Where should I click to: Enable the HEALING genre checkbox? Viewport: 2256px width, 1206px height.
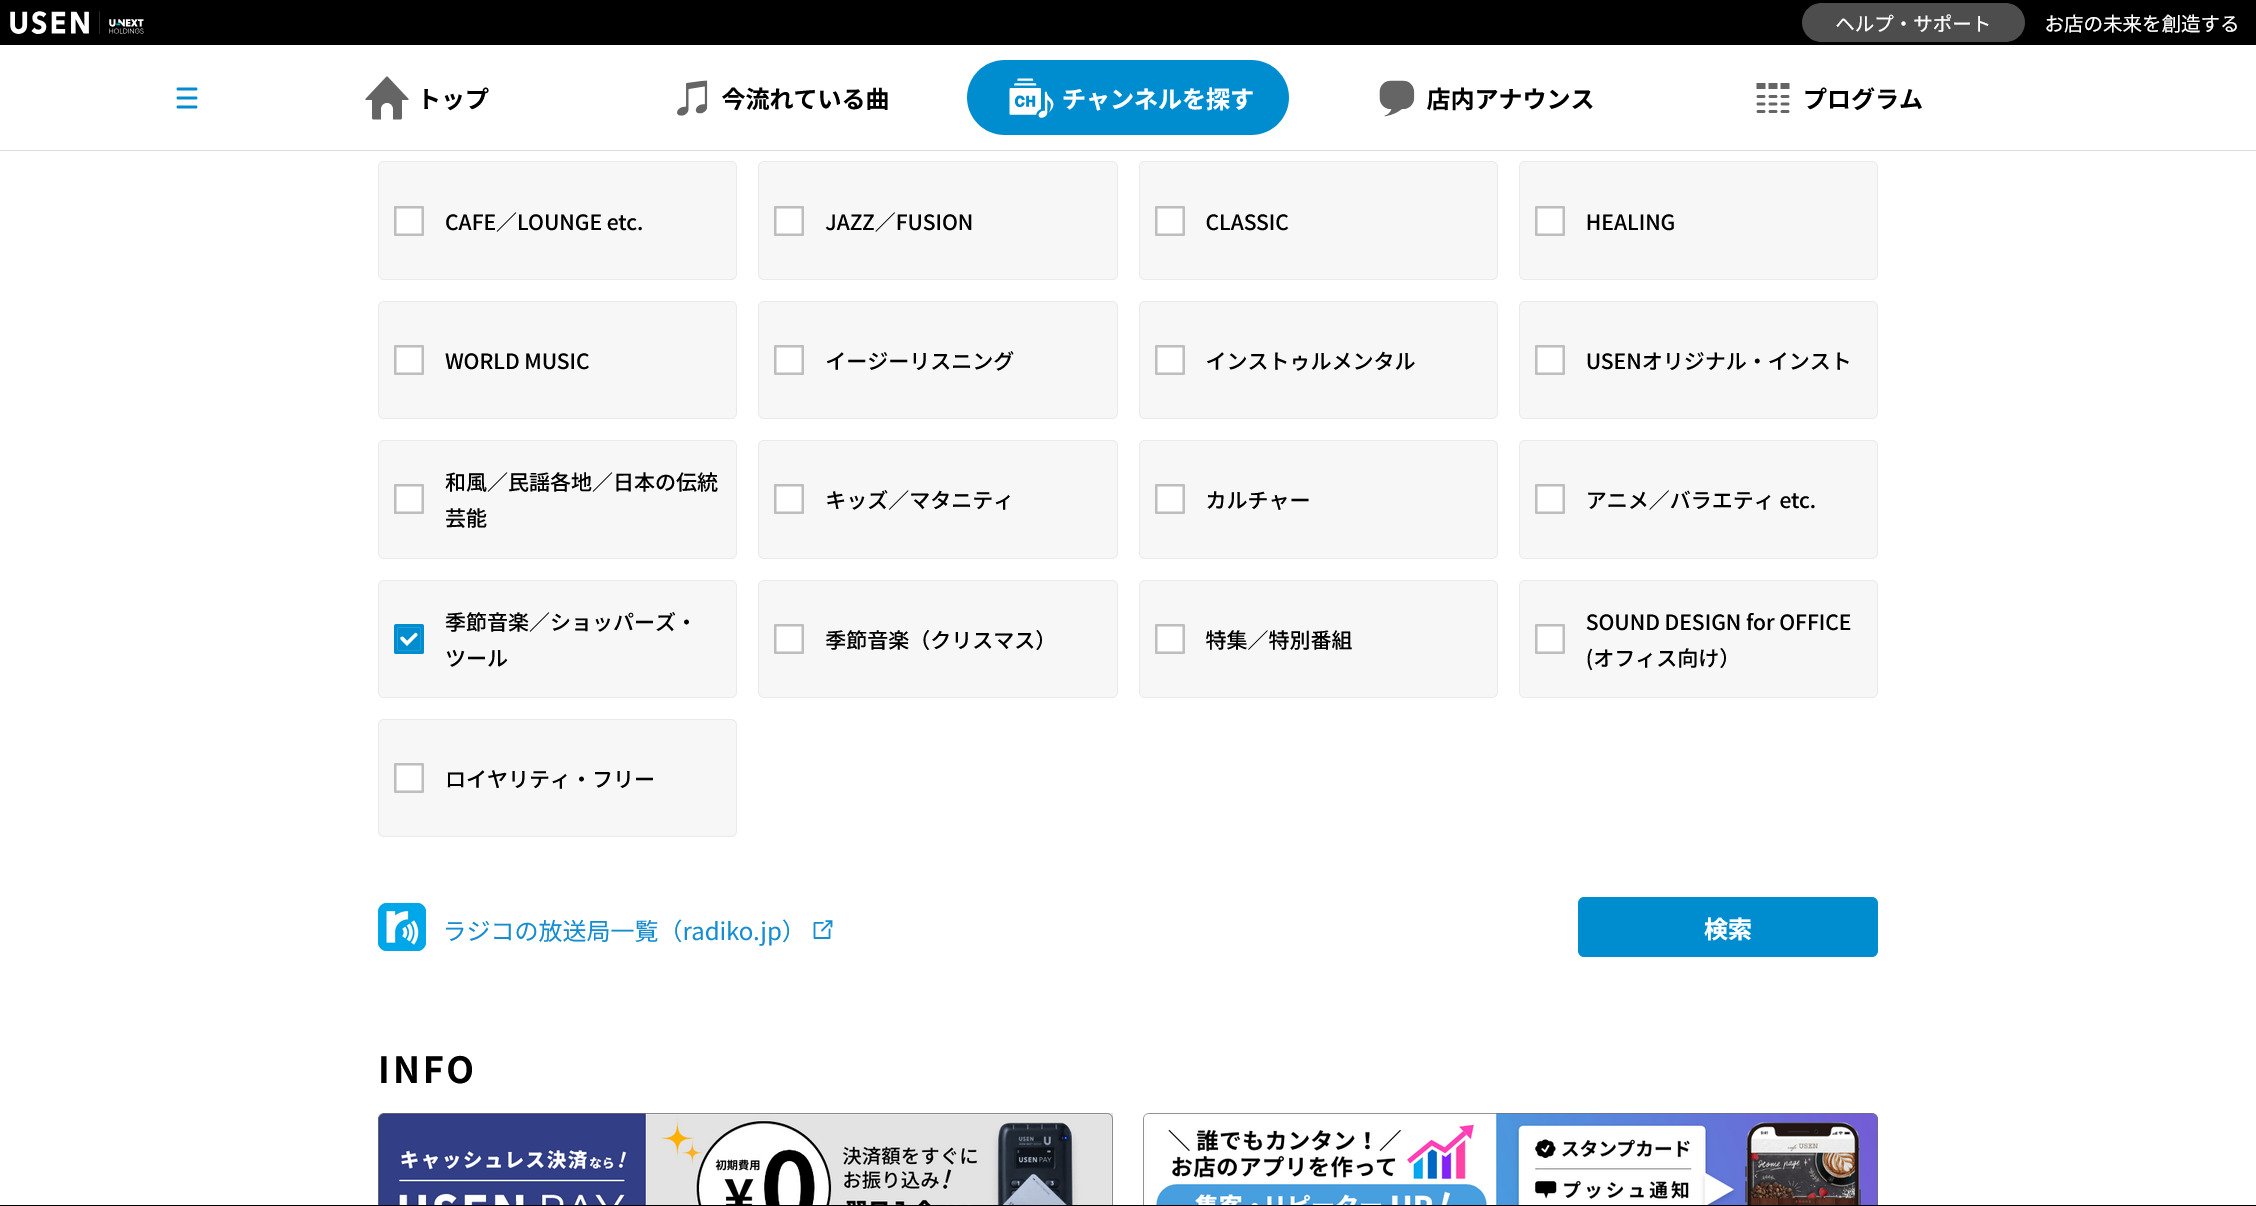click(1550, 221)
